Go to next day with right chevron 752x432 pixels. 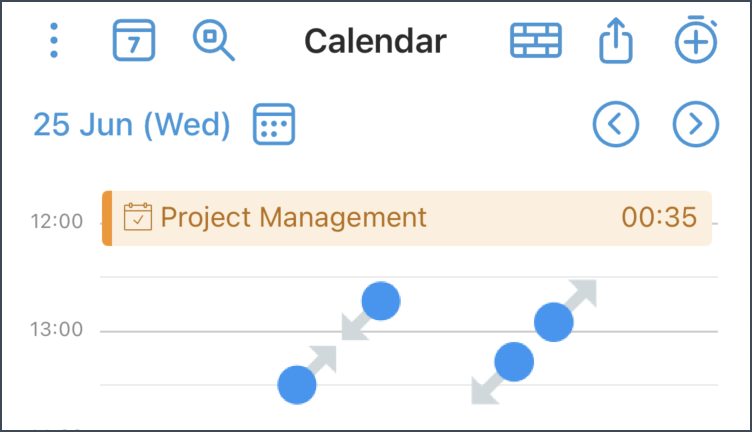point(696,124)
